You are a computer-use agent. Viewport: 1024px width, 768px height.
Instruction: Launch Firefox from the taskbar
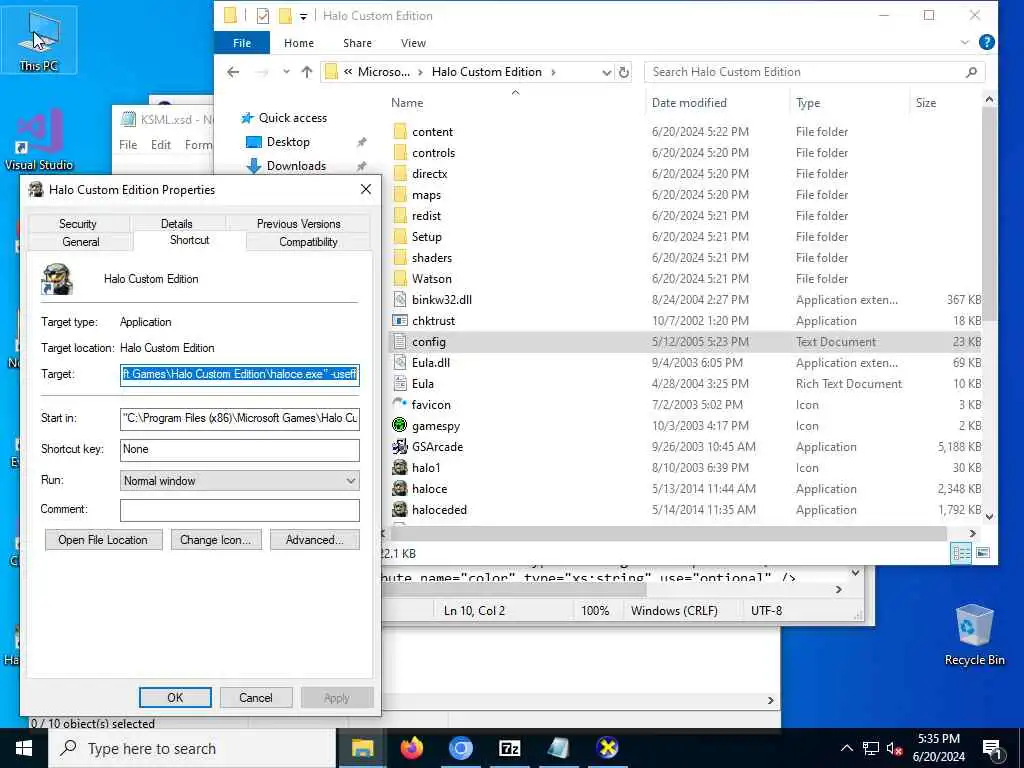click(411, 748)
